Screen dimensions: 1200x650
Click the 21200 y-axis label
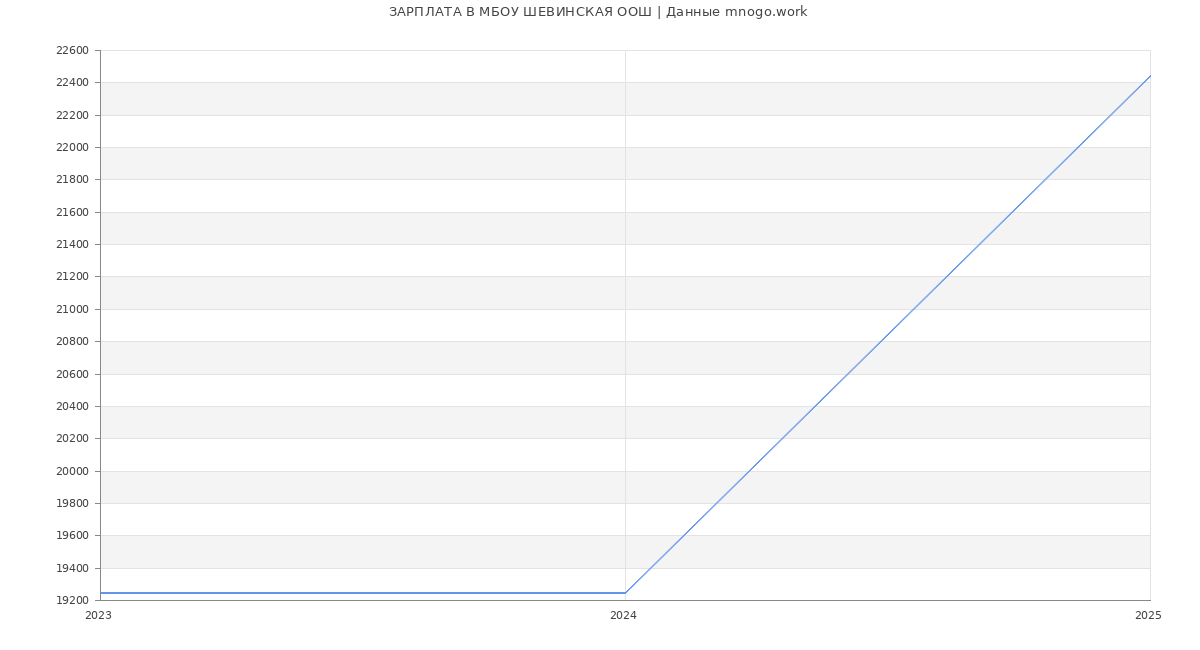(x=72, y=277)
